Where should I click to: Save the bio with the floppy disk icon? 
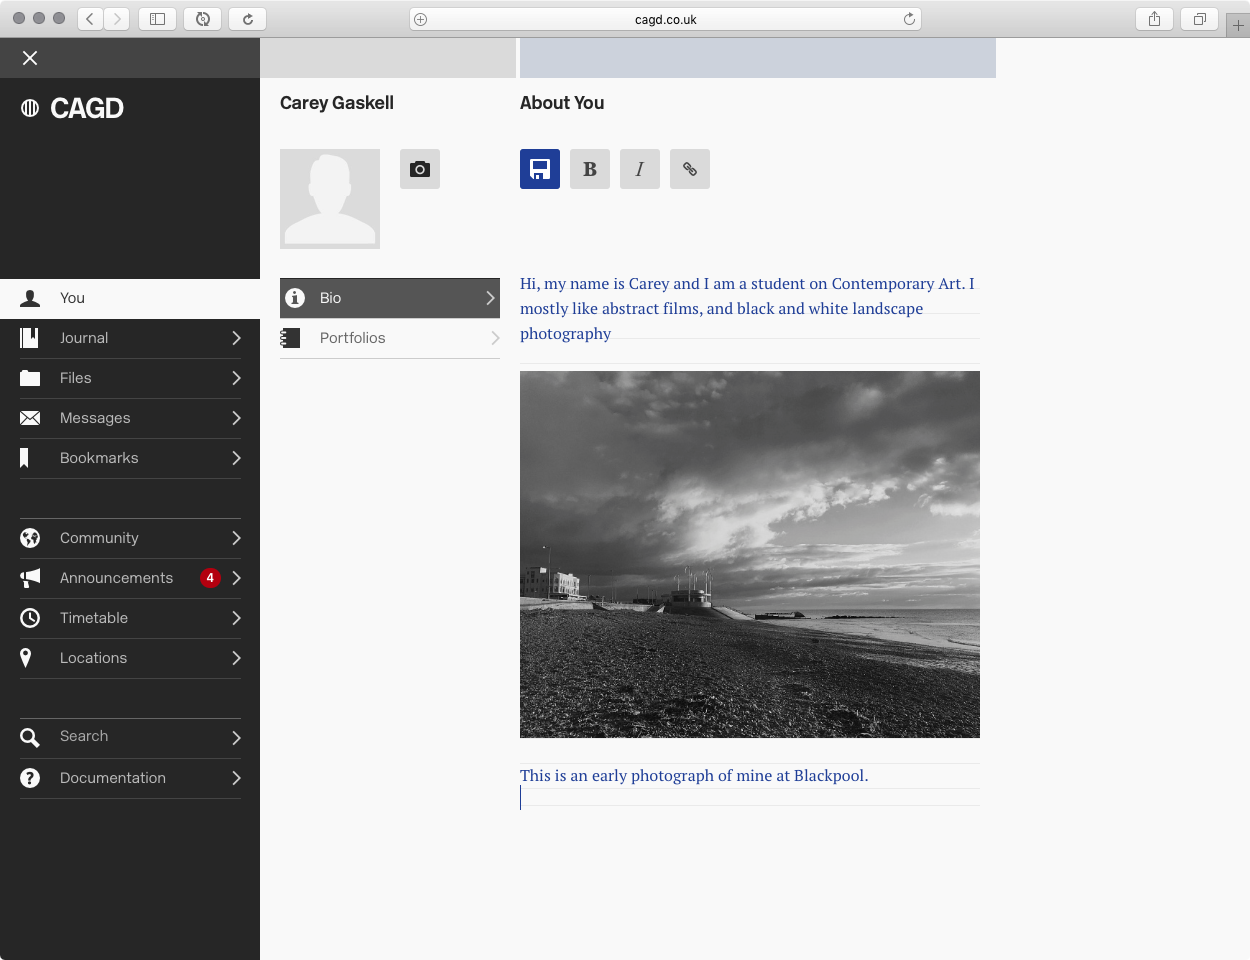(x=540, y=169)
